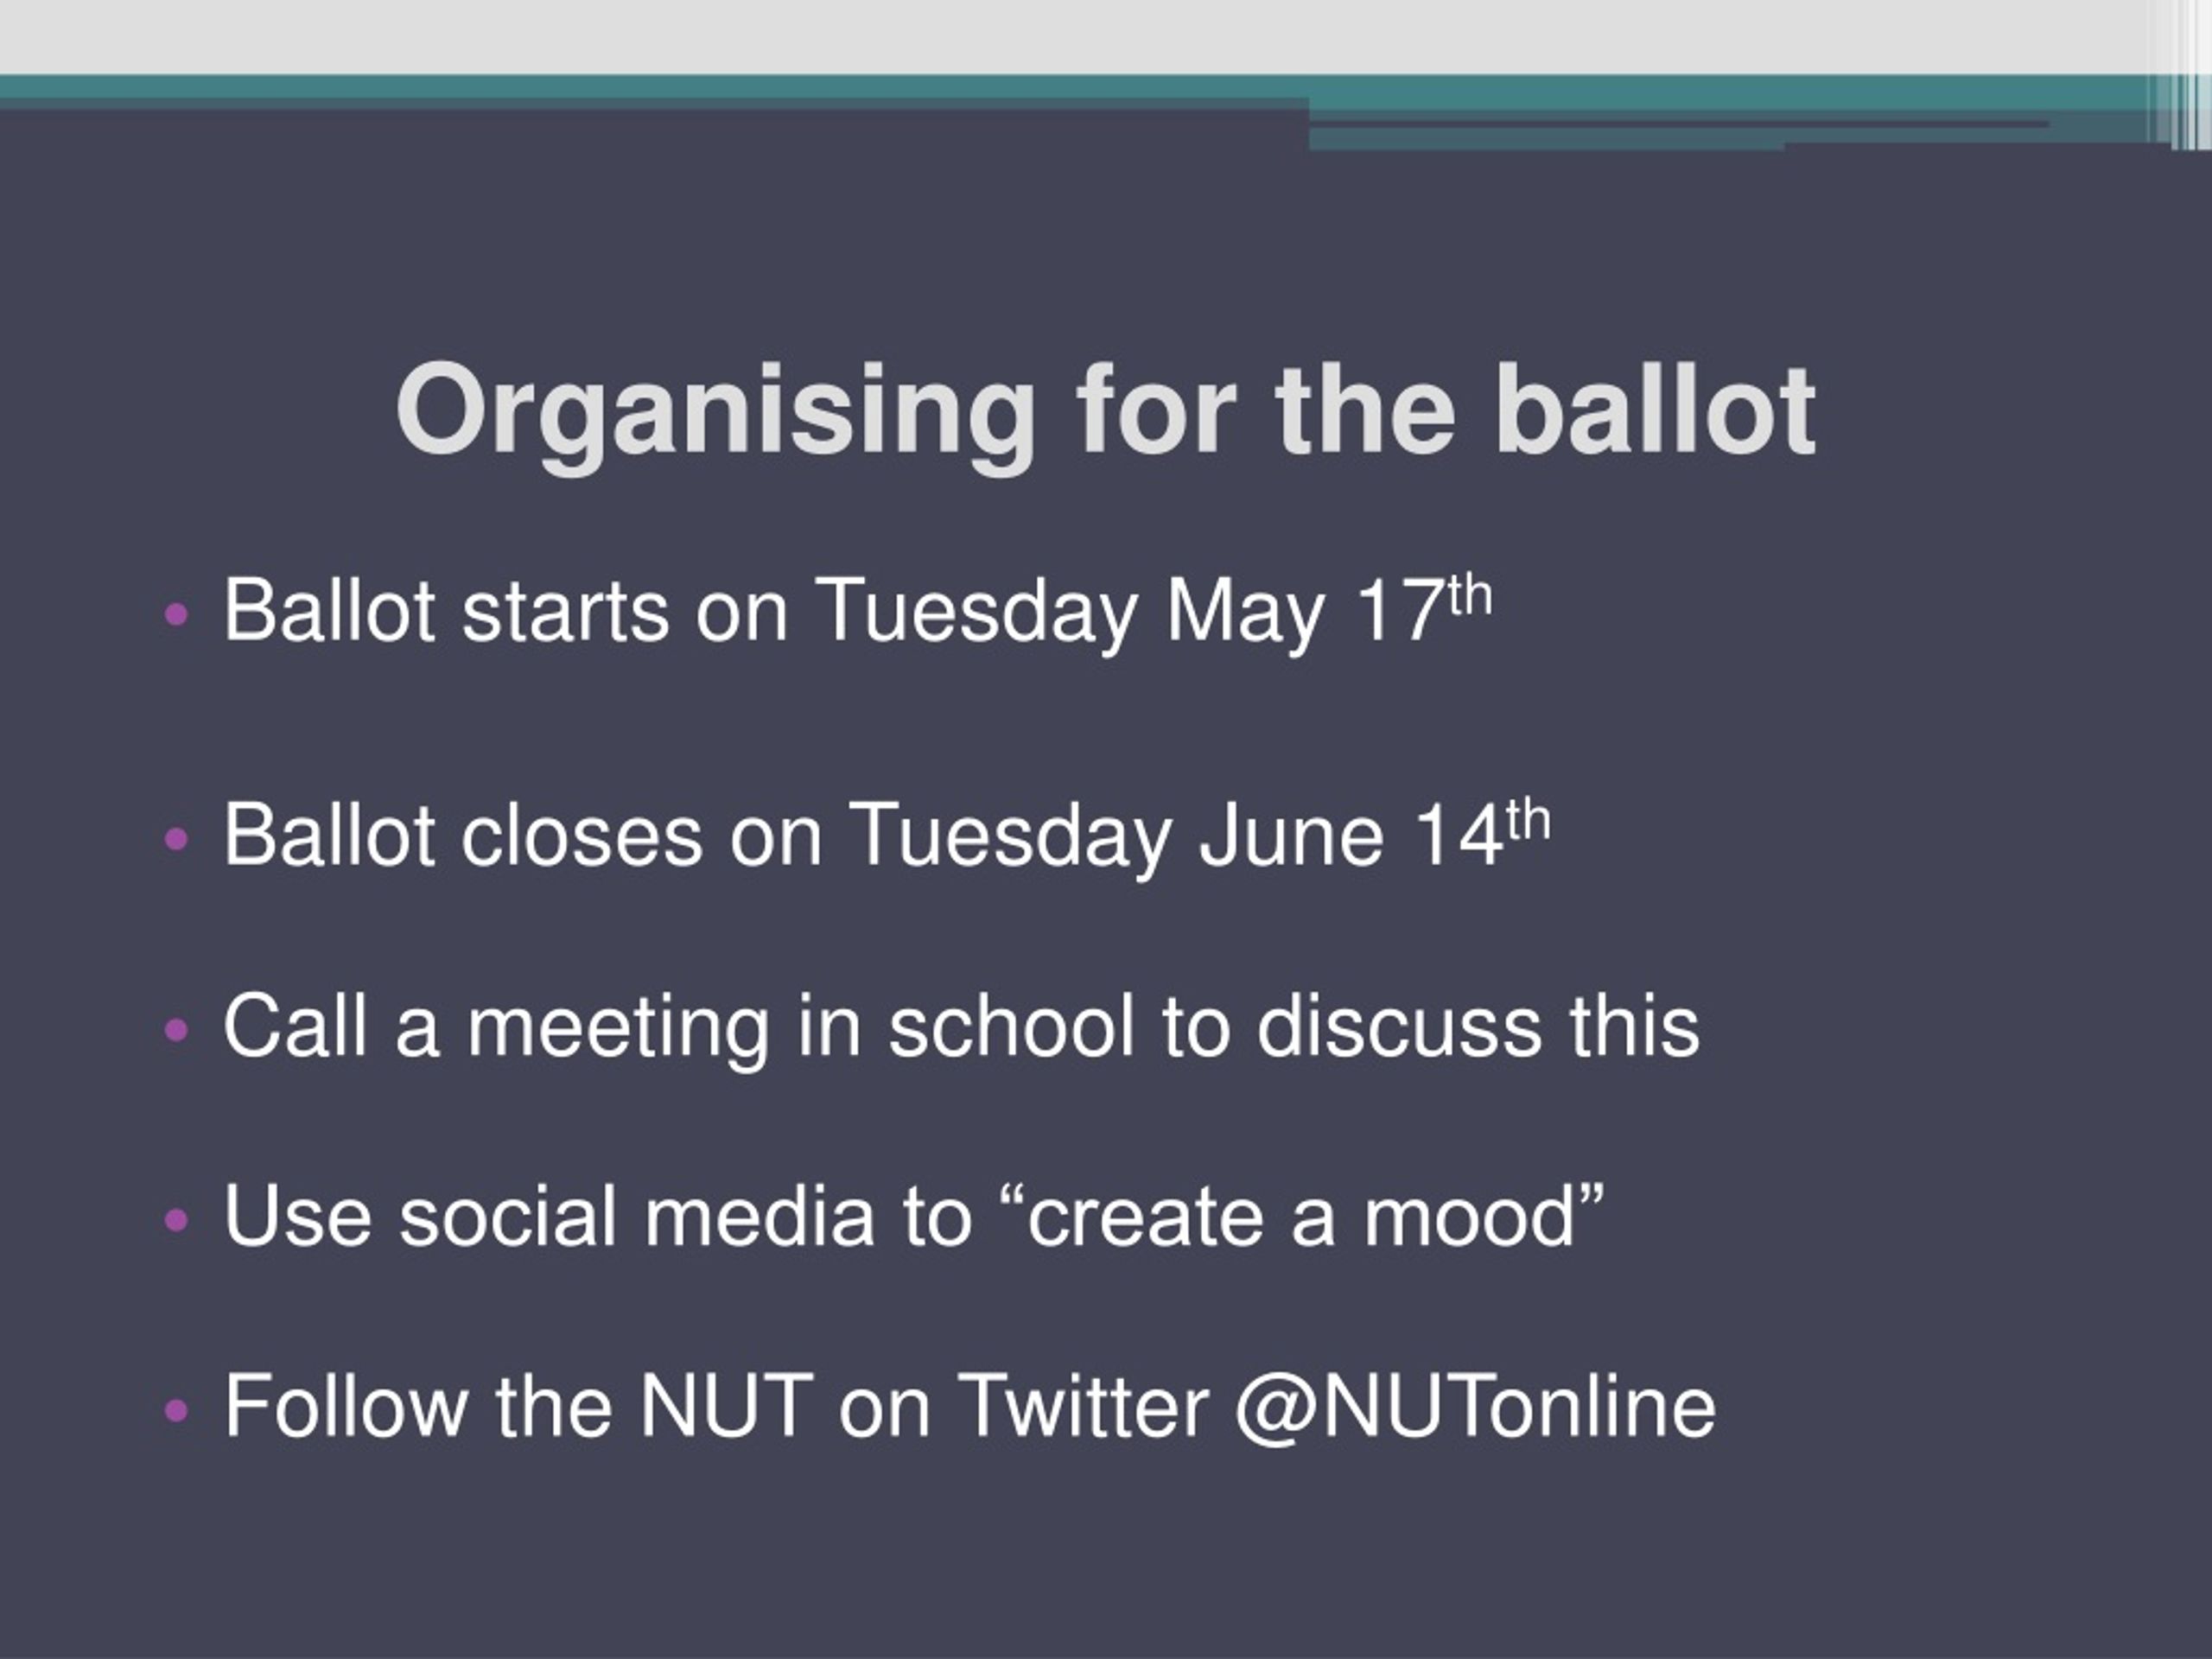The height and width of the screenshot is (1659, 2212).
Task: Click the purple bullet beside "Follow the NUT"
Action: pyautogui.click(x=176, y=1410)
